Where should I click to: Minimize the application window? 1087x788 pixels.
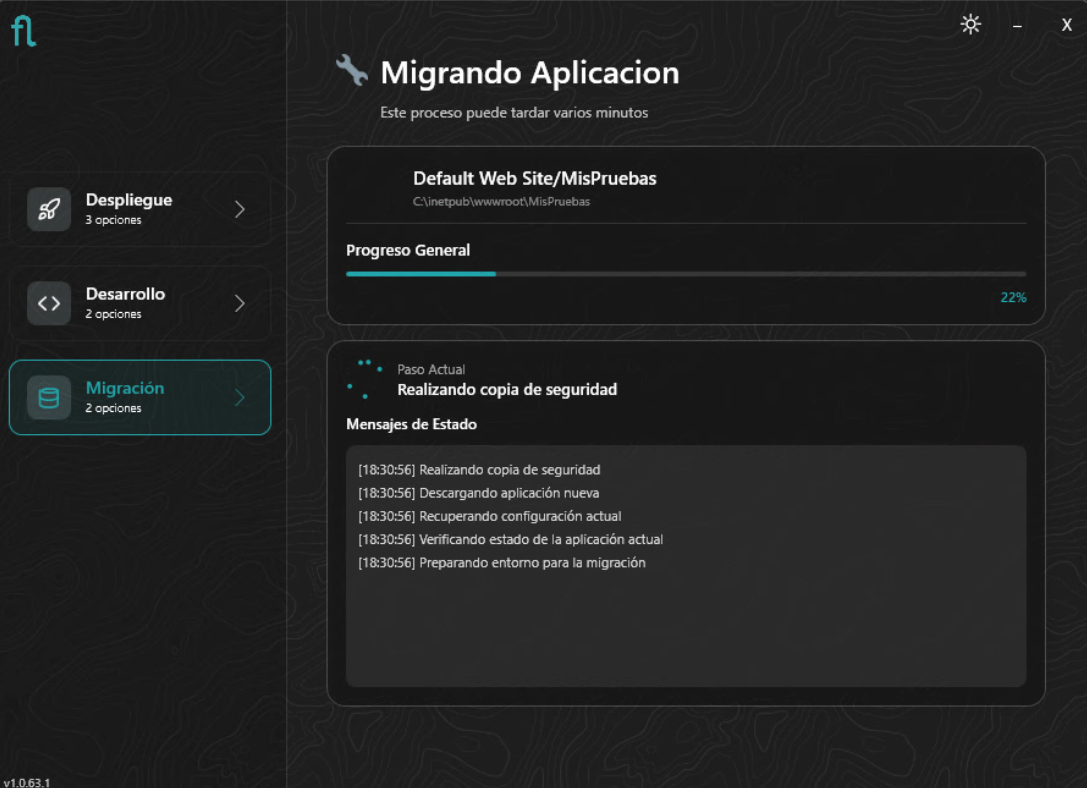click(1017, 26)
